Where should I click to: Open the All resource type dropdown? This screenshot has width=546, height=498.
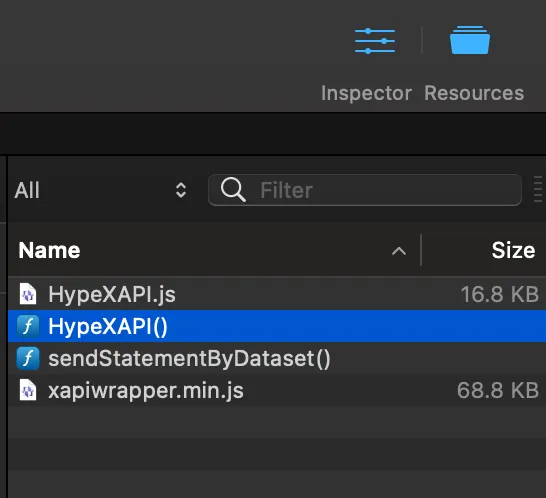coord(101,190)
